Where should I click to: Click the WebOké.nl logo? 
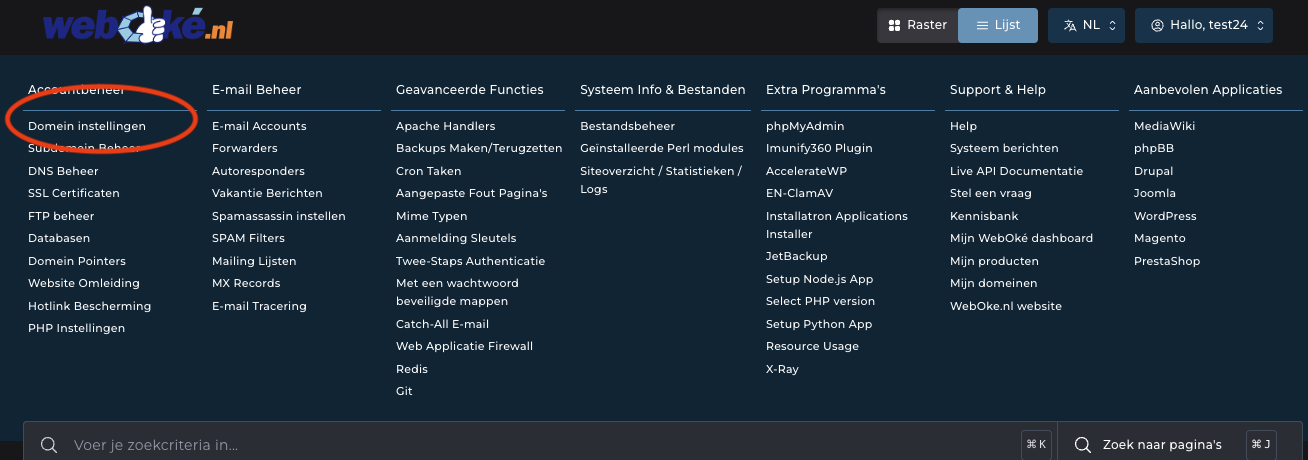(138, 25)
